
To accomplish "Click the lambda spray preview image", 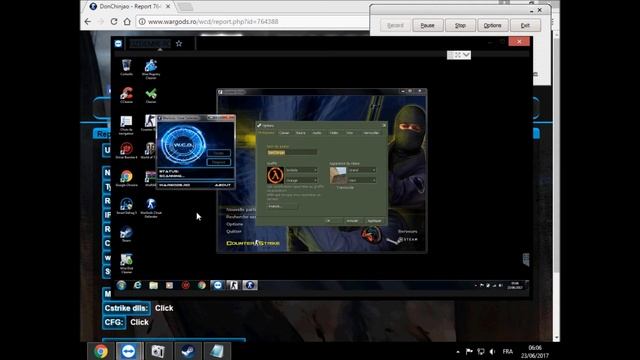I will click(276, 176).
